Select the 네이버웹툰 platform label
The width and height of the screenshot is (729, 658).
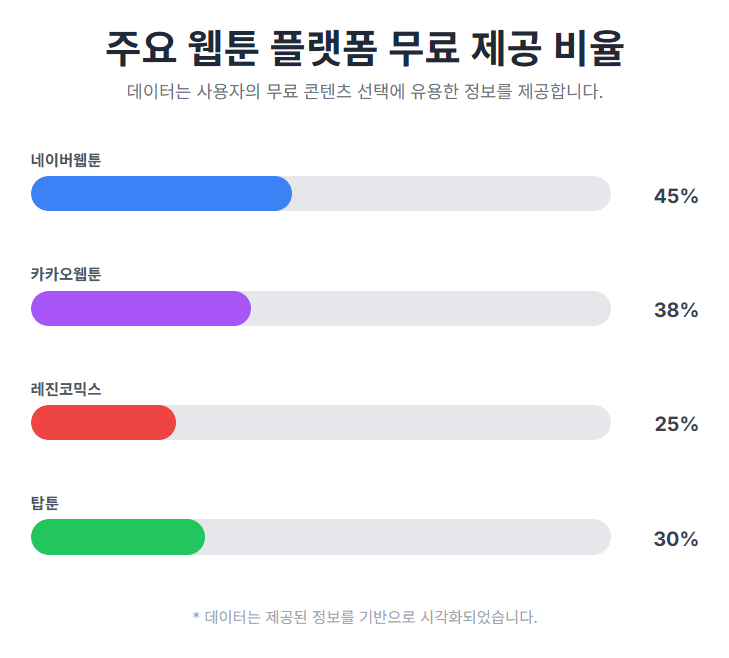(66, 159)
